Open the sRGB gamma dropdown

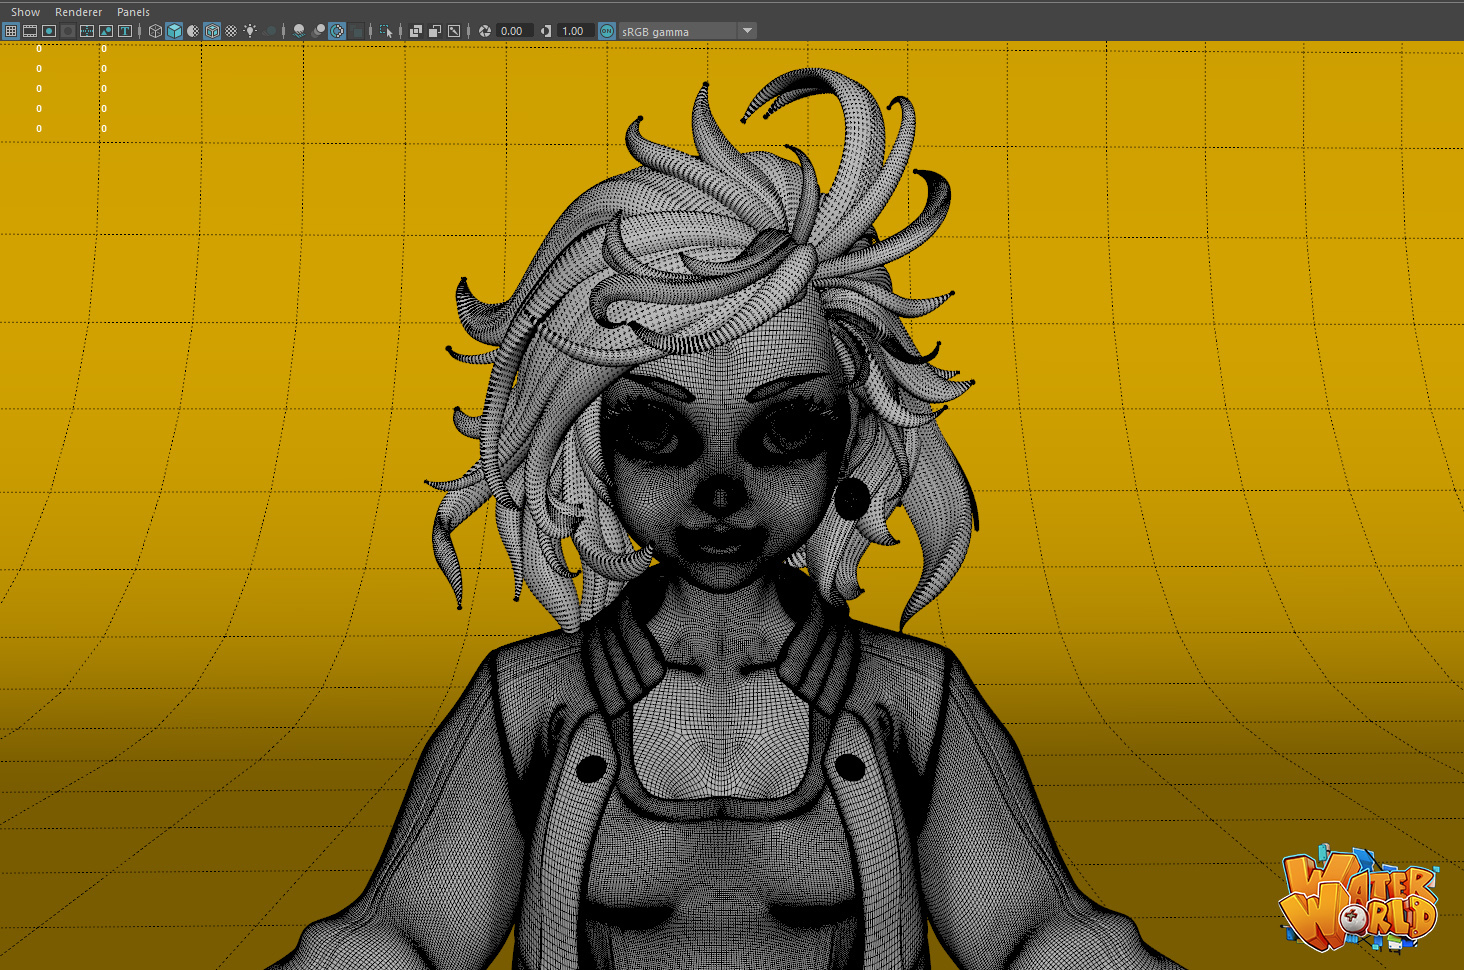[x=746, y=31]
